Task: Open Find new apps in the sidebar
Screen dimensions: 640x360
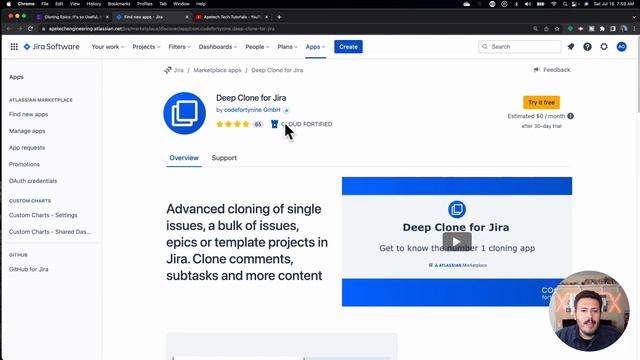Action: pyautogui.click(x=29, y=114)
